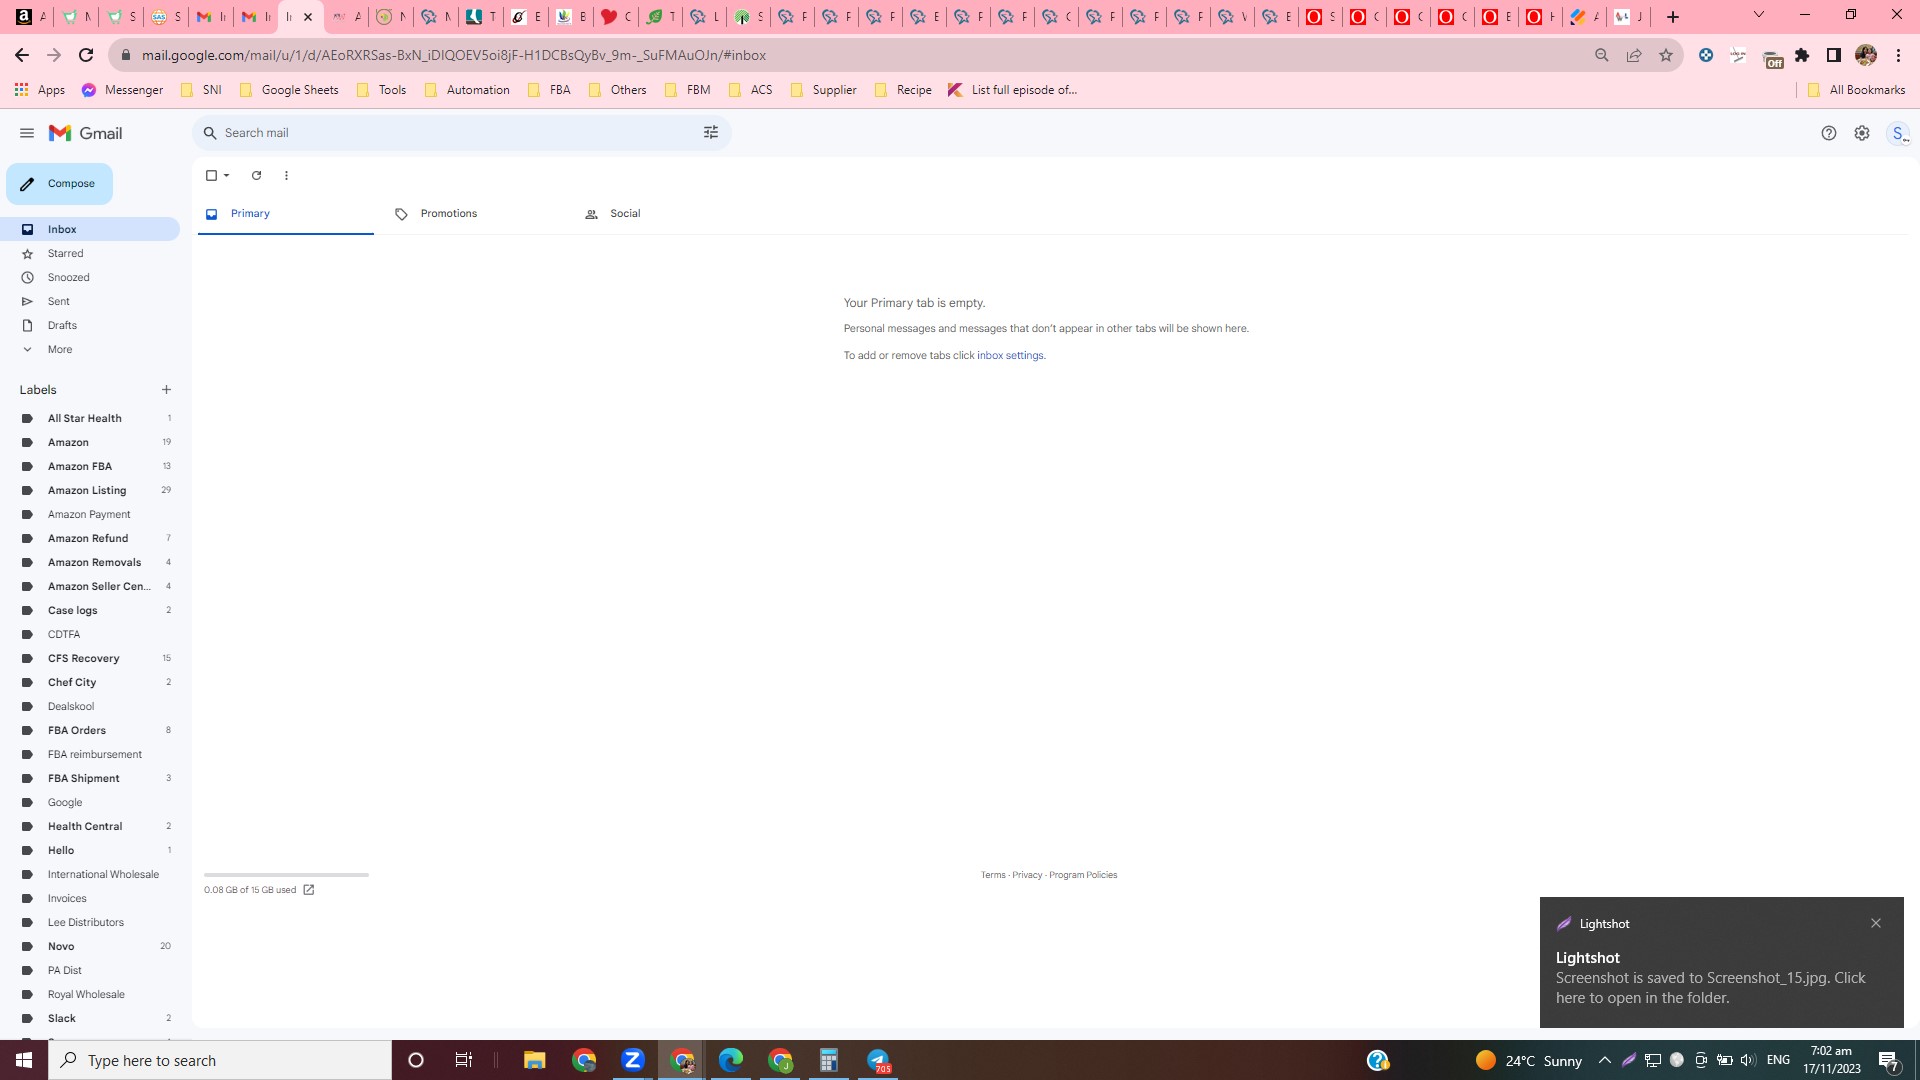Expand the select dropdown arrow beside checkbox

click(227, 176)
